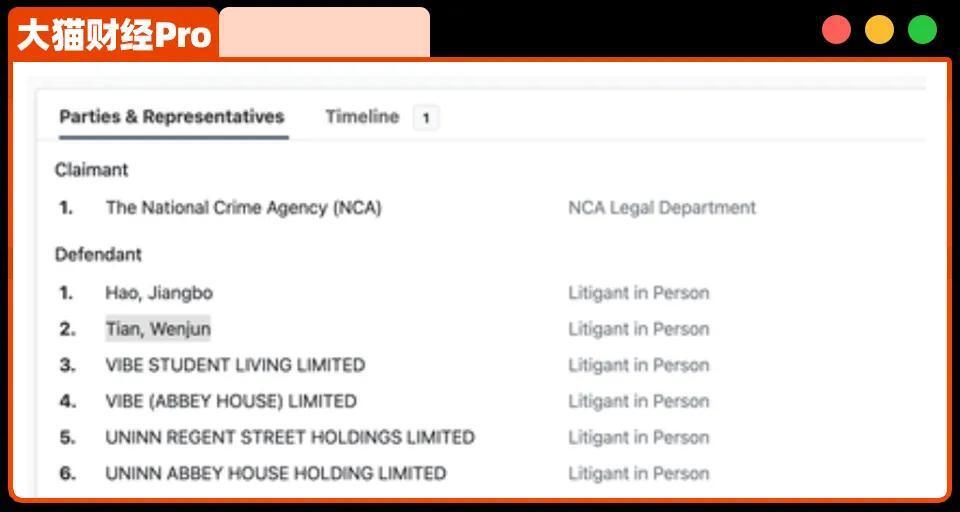Click highlighted name Tian, Wenjun
This screenshot has height=512, width=960.
pos(158,329)
